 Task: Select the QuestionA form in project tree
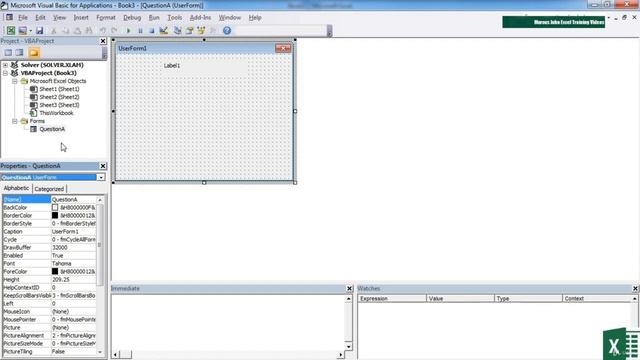click(x=52, y=129)
